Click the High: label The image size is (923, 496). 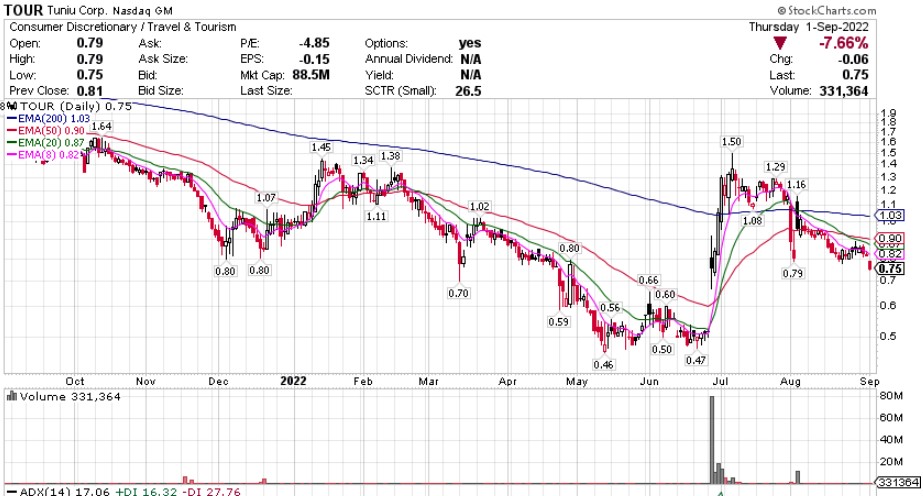22,59
